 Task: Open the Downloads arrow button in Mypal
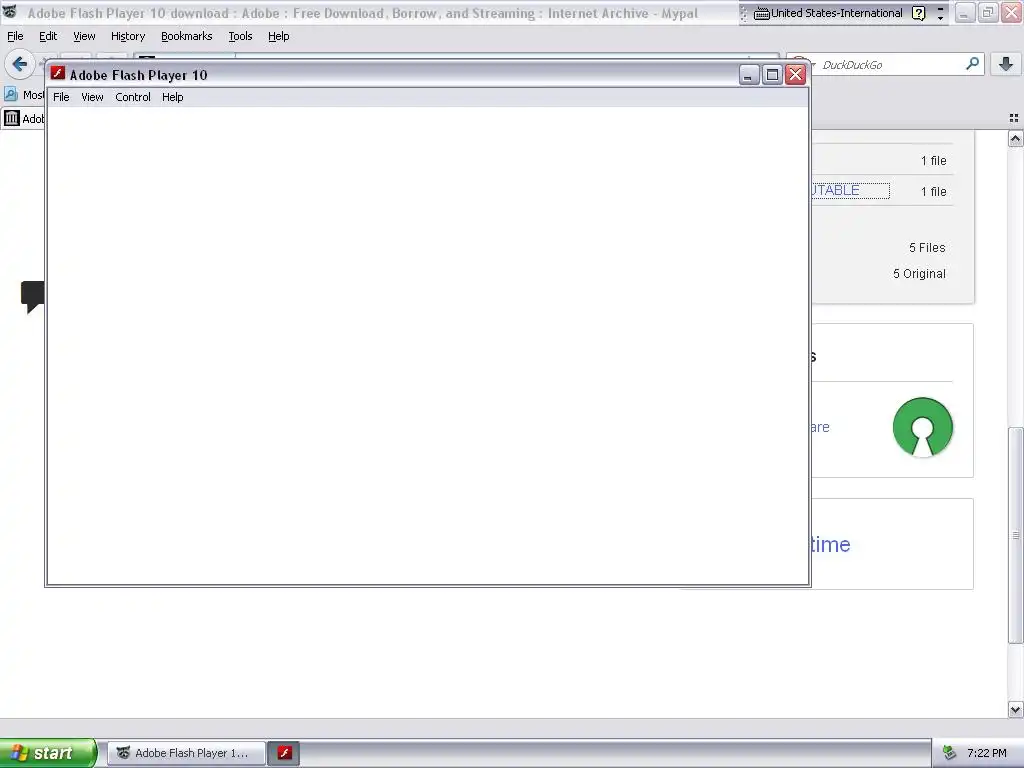click(1006, 64)
